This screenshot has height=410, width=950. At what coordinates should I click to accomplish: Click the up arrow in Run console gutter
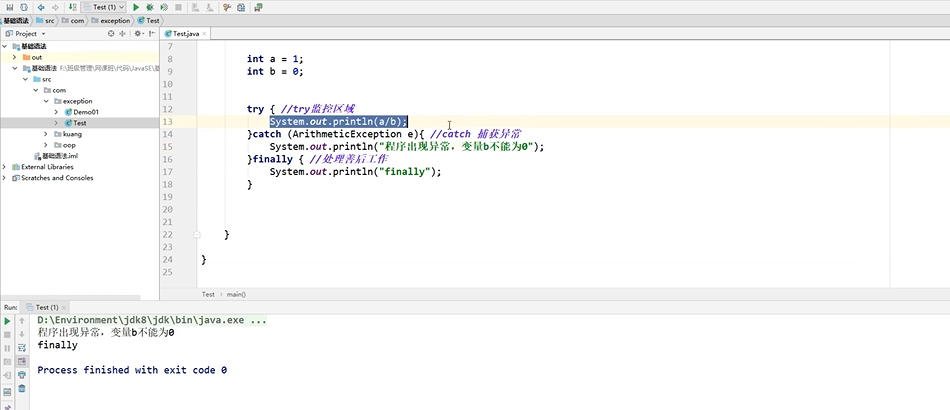pyautogui.click(x=22, y=321)
